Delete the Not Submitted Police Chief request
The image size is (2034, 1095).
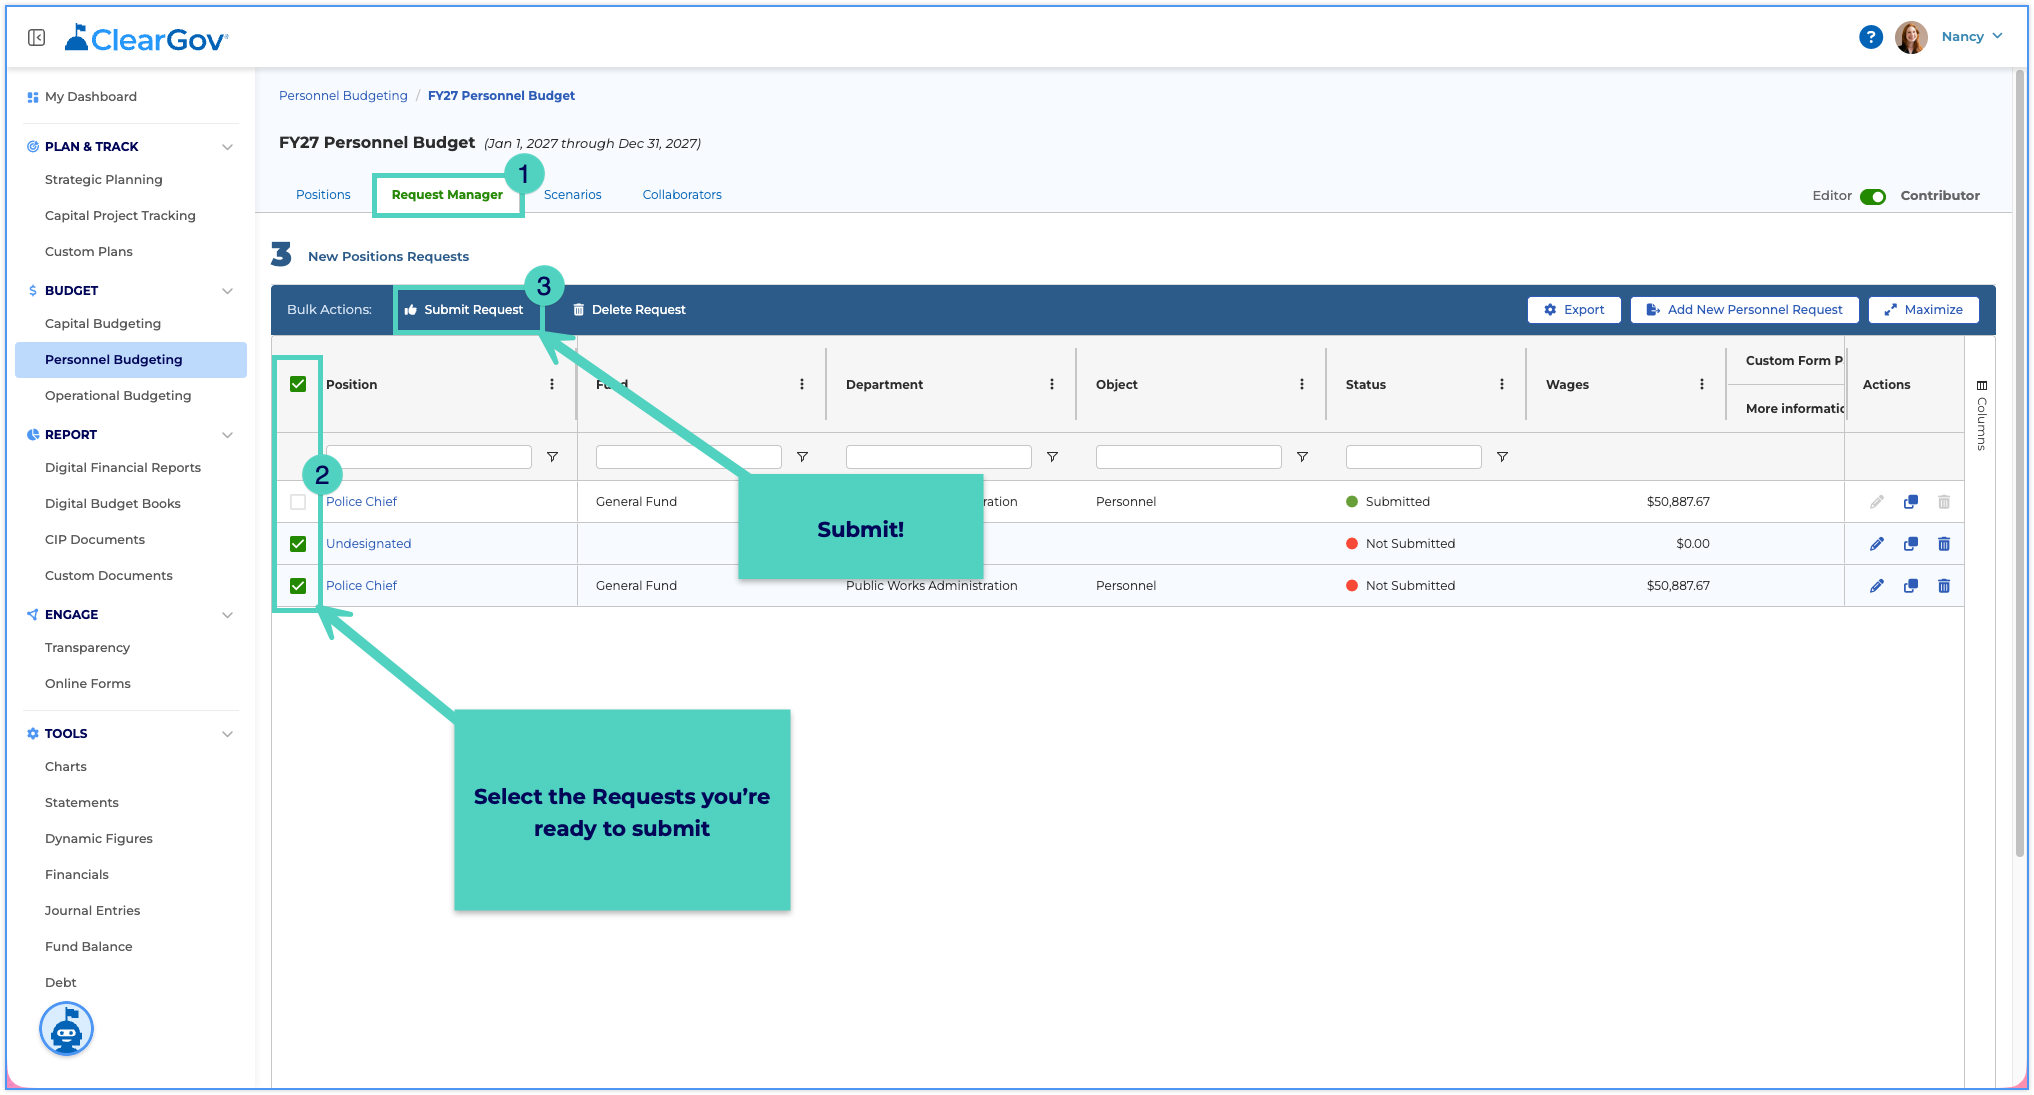tap(1944, 586)
